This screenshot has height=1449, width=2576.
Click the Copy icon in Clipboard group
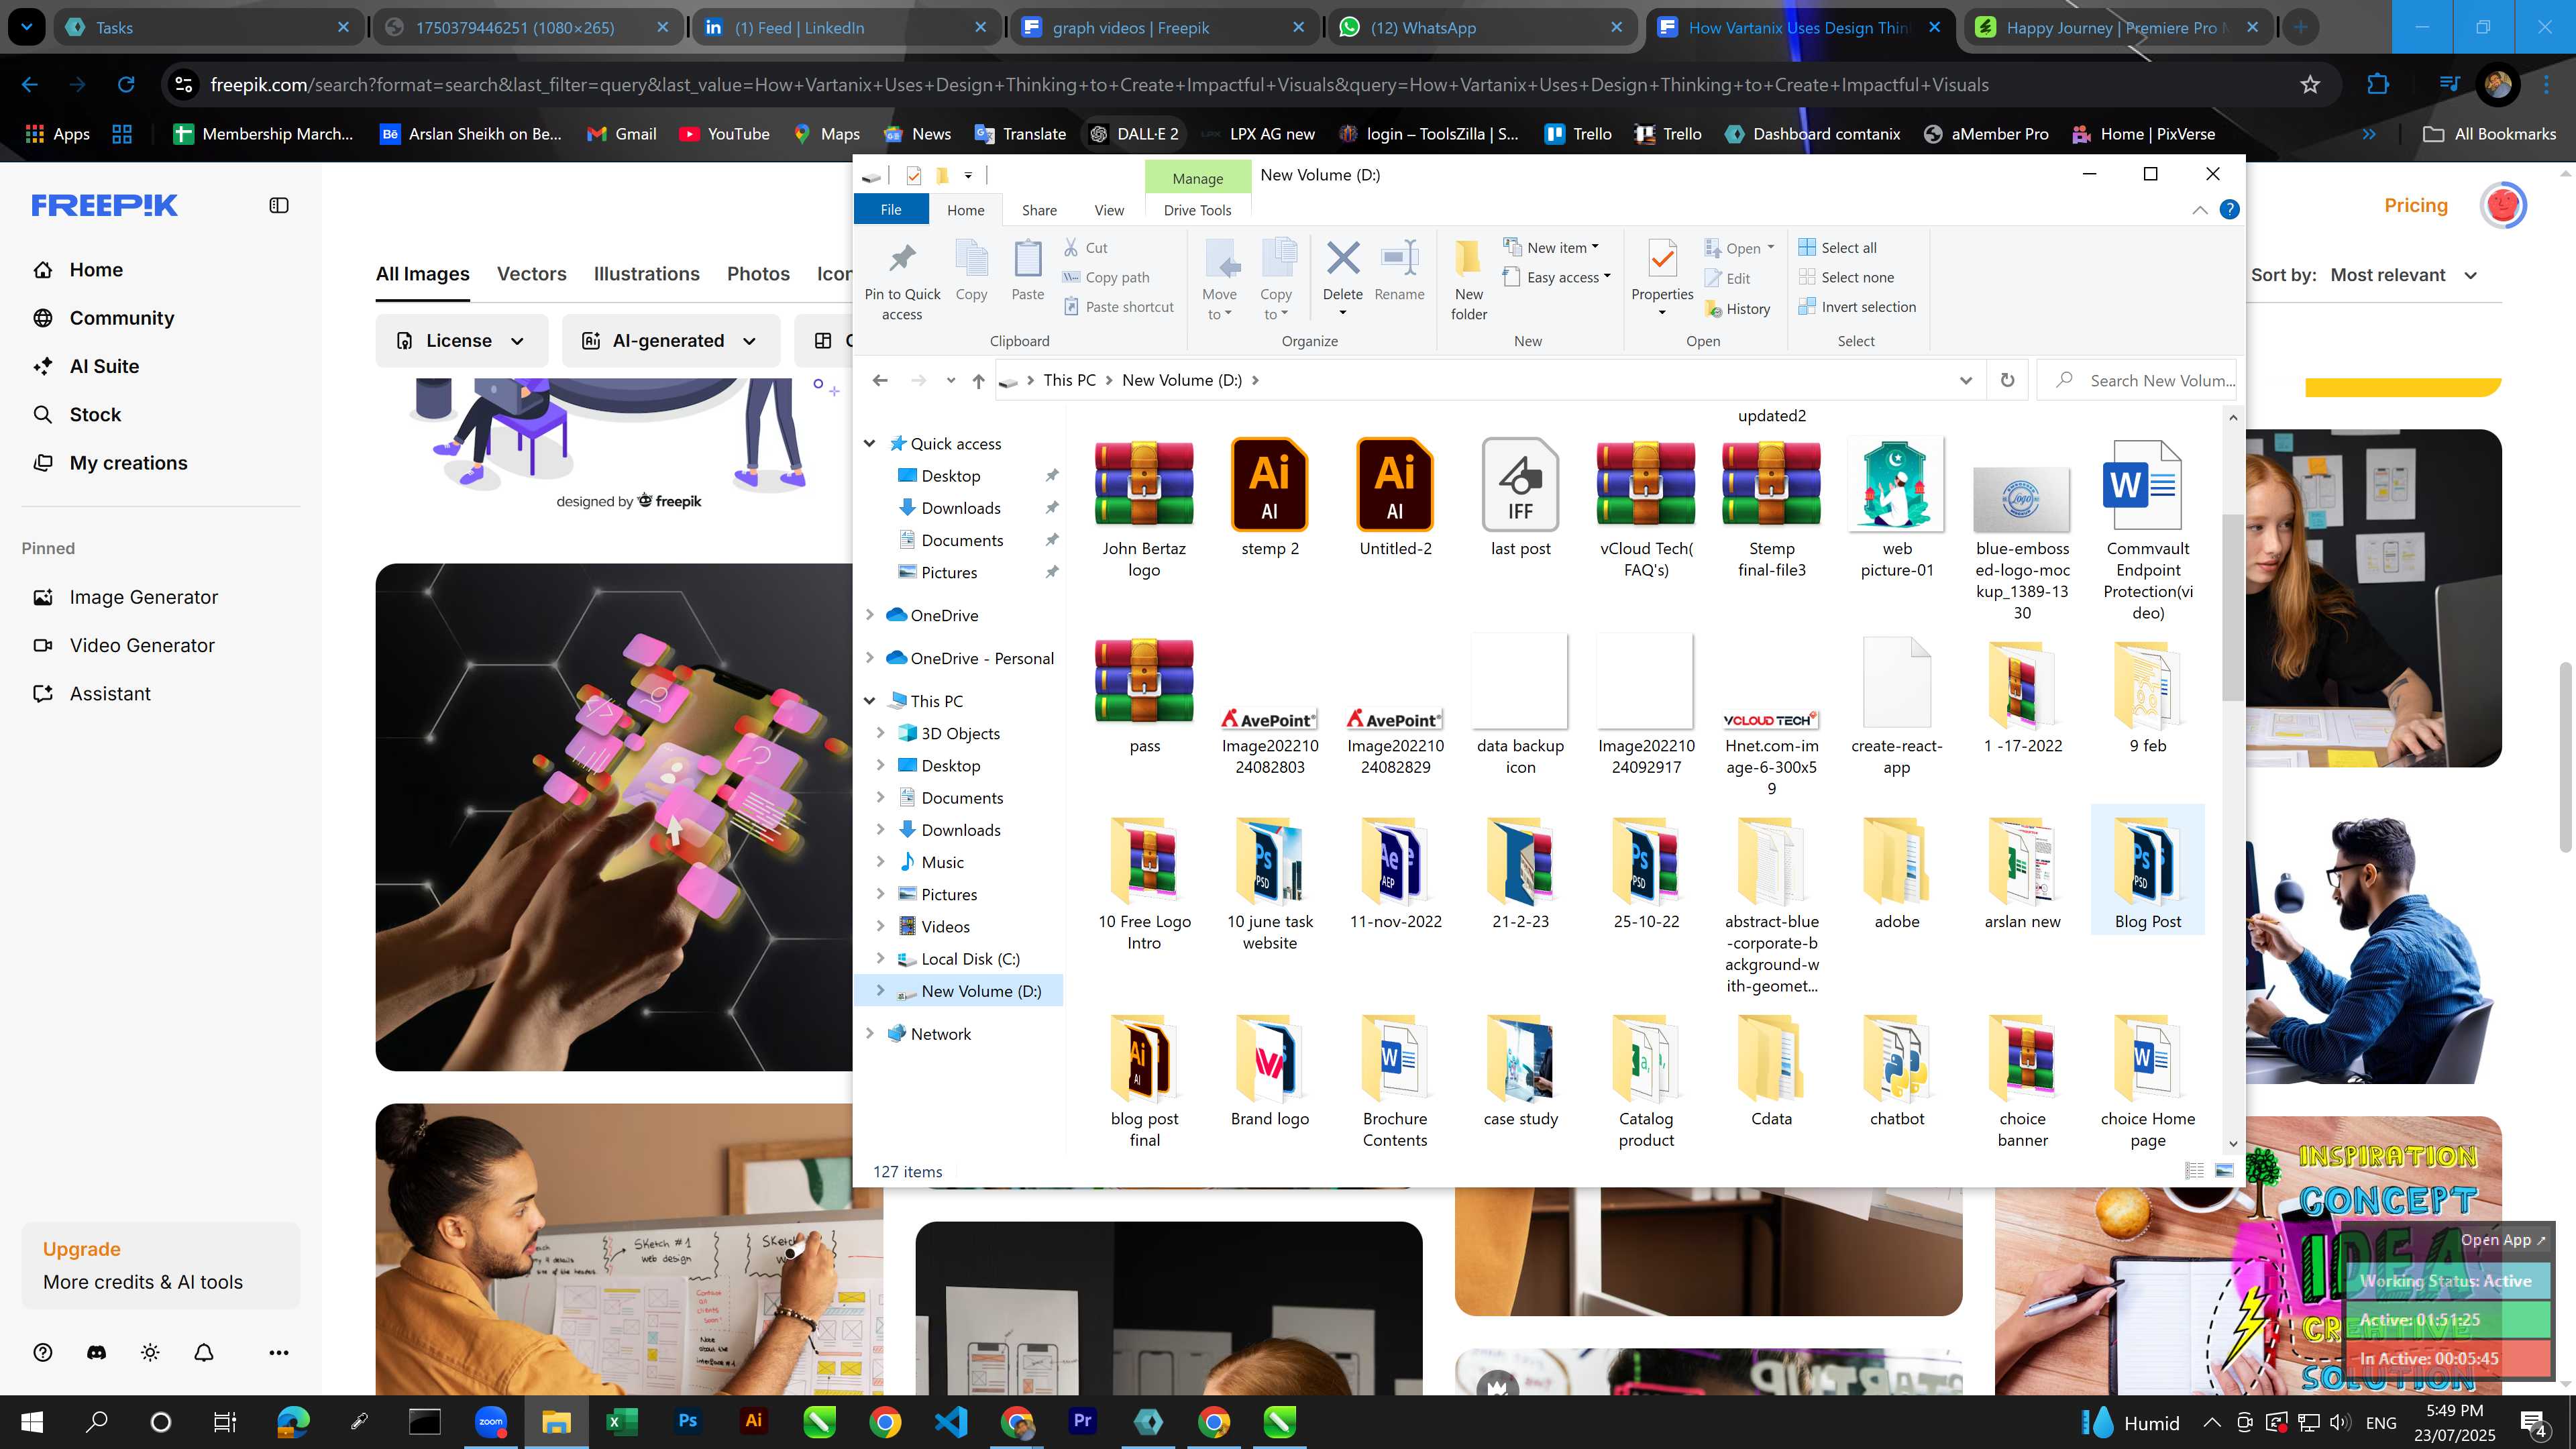point(971,271)
